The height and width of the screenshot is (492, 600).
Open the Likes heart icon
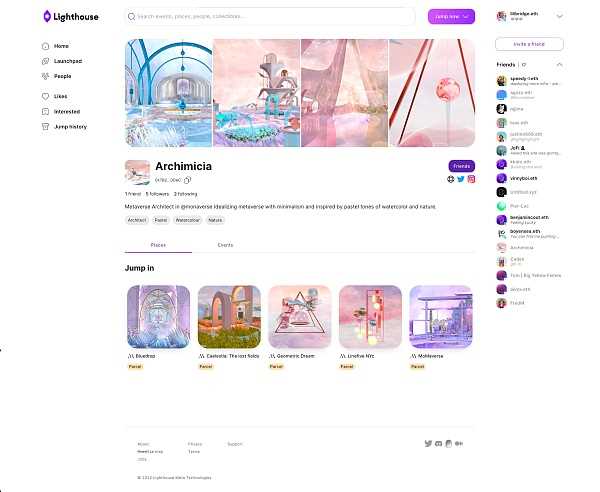[46, 96]
